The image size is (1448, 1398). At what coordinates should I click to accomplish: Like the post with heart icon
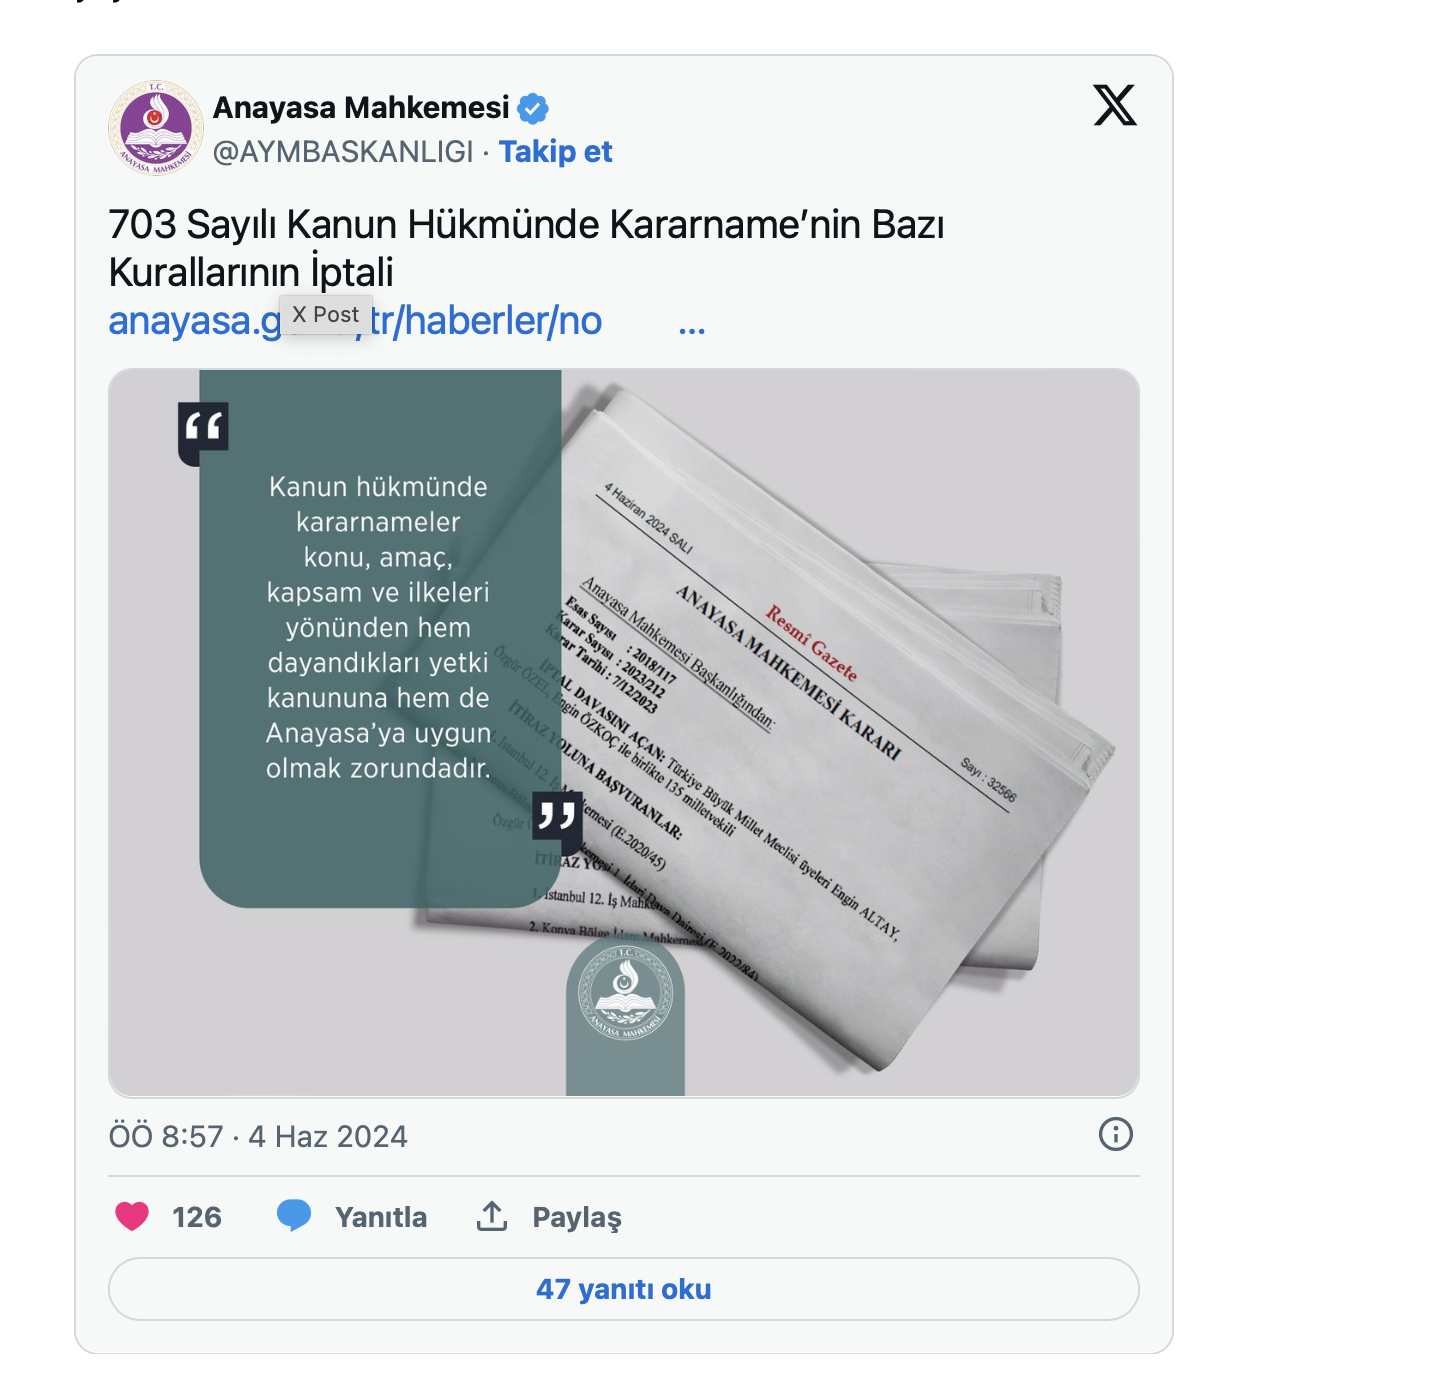(x=132, y=1216)
